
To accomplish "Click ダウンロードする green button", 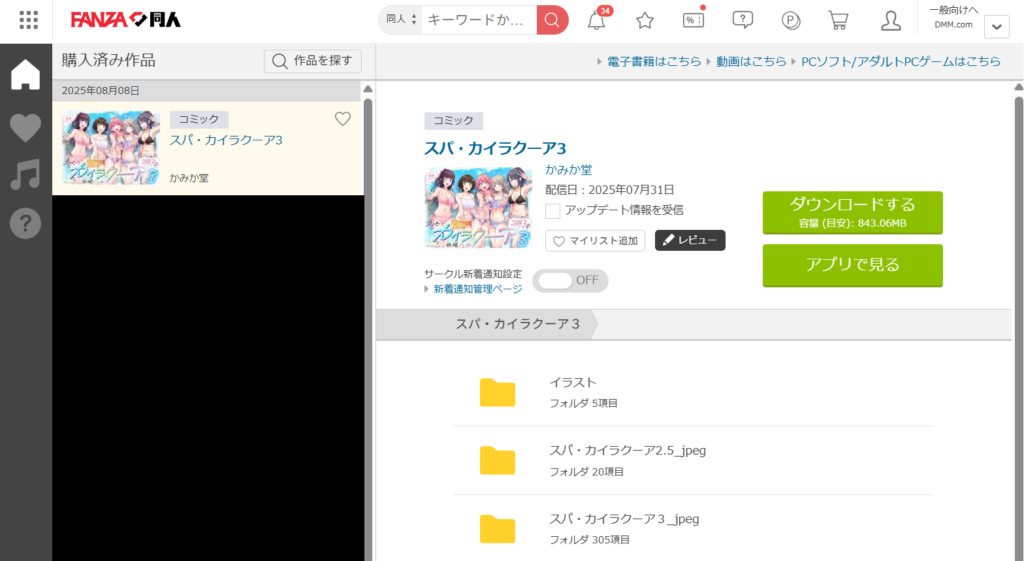I will [852, 212].
